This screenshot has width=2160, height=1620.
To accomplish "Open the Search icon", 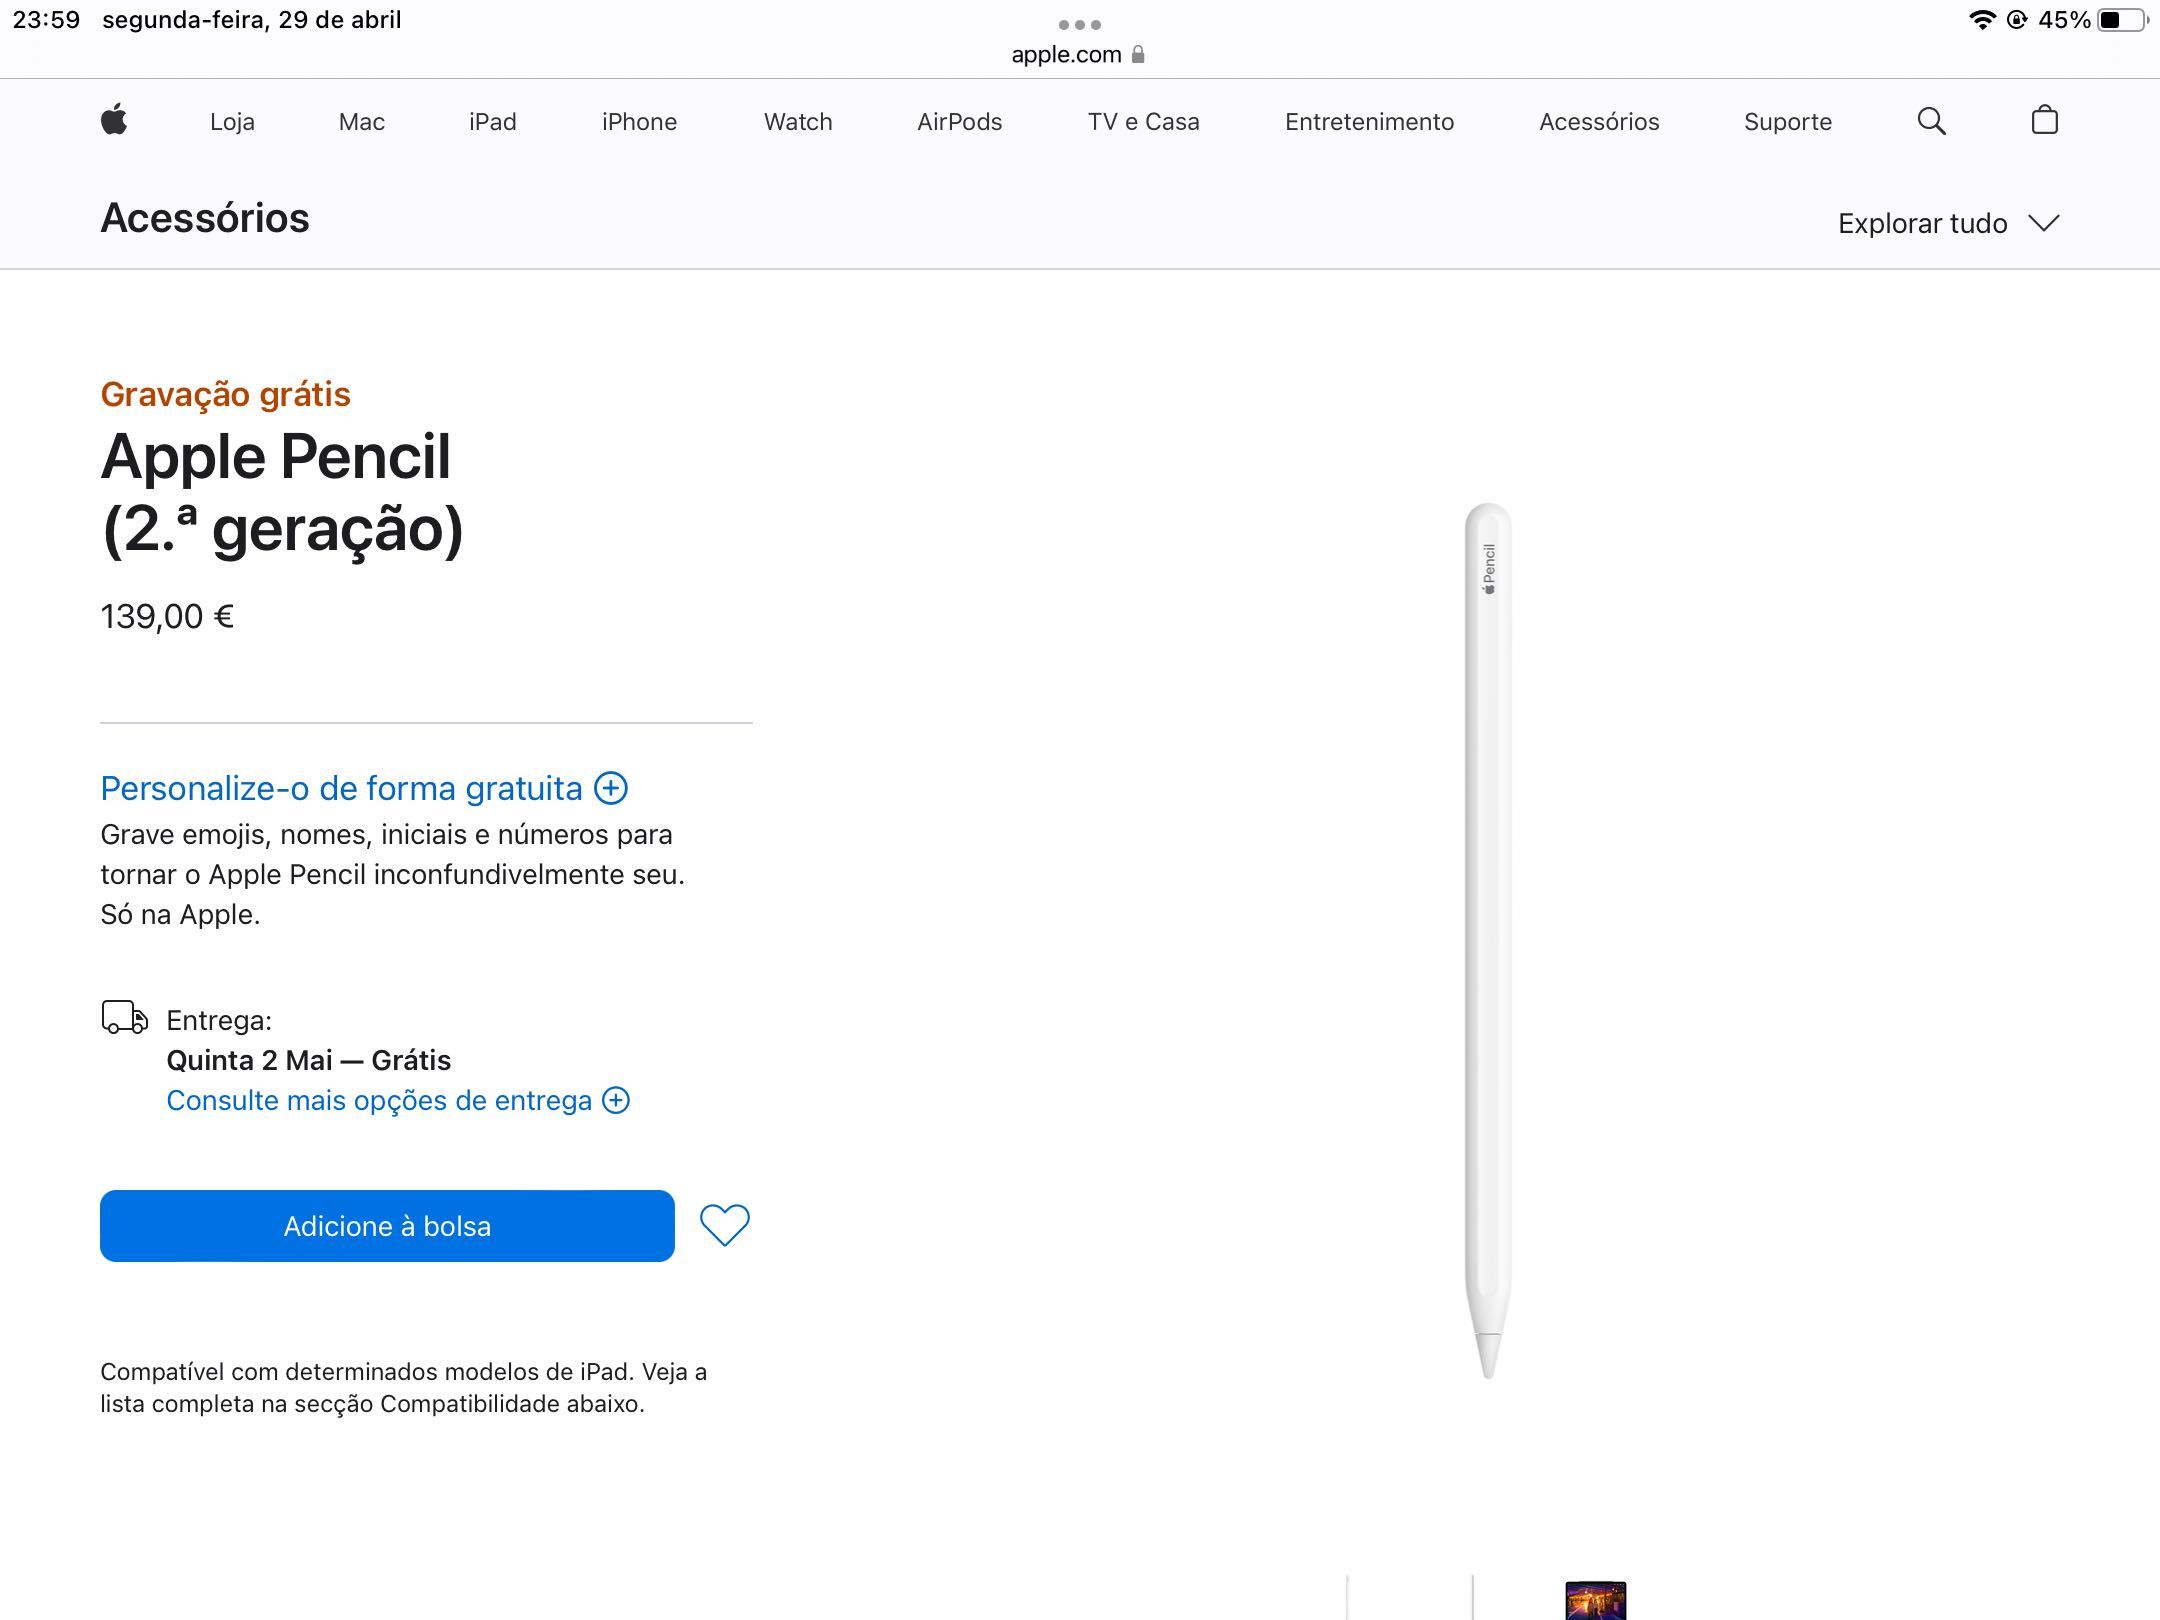I will [1932, 119].
